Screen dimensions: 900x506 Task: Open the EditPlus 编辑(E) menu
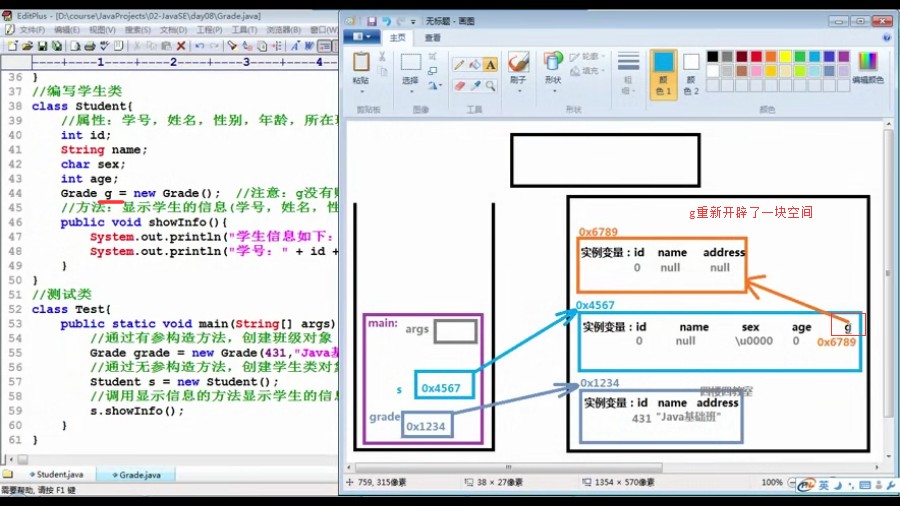pyautogui.click(x=67, y=30)
